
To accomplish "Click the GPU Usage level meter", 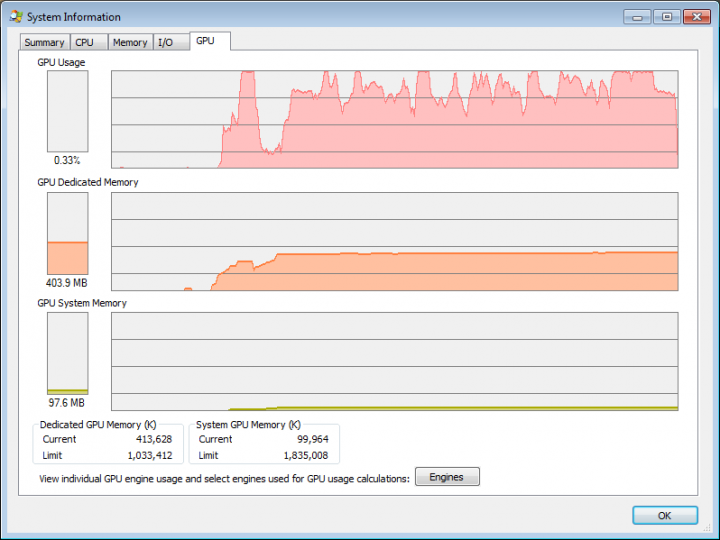I will click(x=68, y=111).
